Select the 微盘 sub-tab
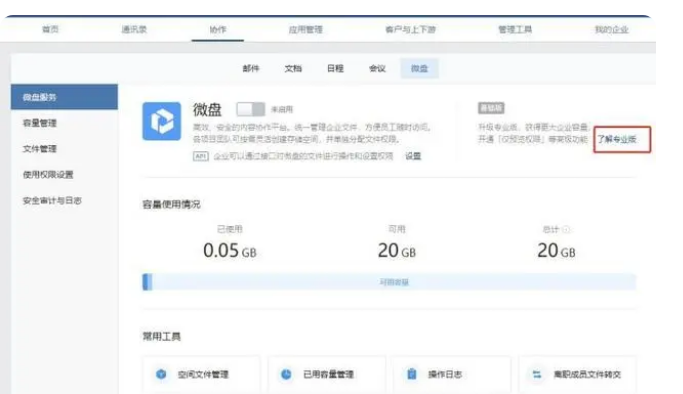683x394 pixels. 419,68
